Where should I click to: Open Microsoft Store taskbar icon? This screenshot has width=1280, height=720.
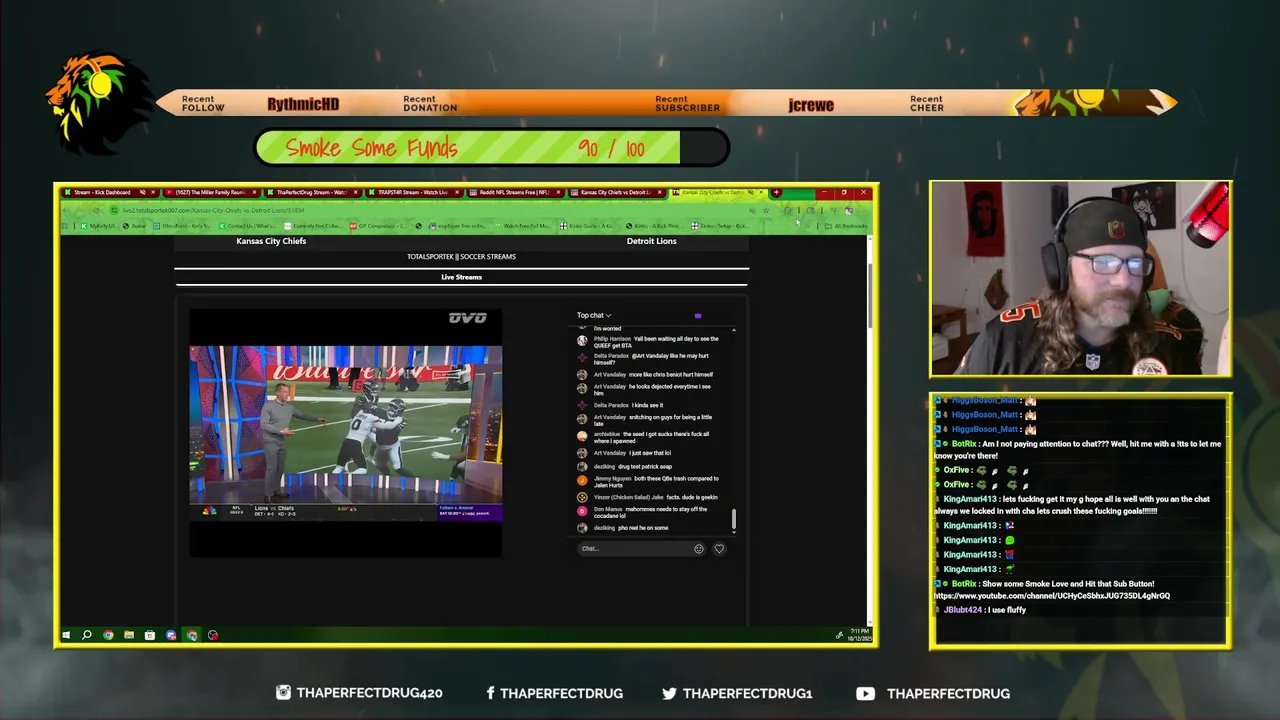pyautogui.click(x=150, y=635)
